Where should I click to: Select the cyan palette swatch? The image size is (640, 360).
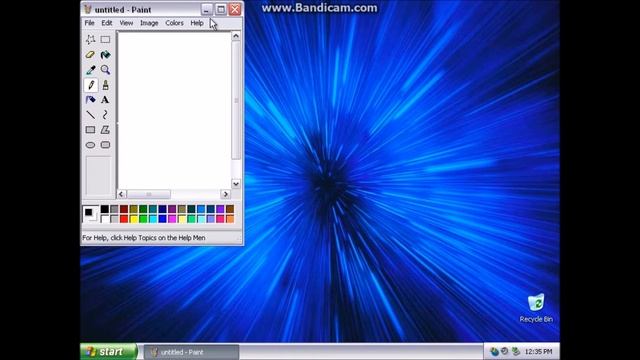click(x=153, y=219)
